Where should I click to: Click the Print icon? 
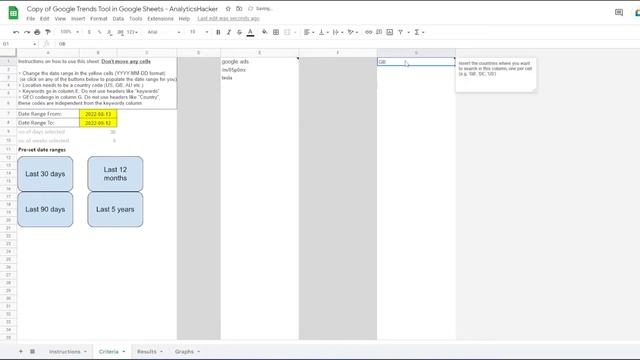[37, 32]
